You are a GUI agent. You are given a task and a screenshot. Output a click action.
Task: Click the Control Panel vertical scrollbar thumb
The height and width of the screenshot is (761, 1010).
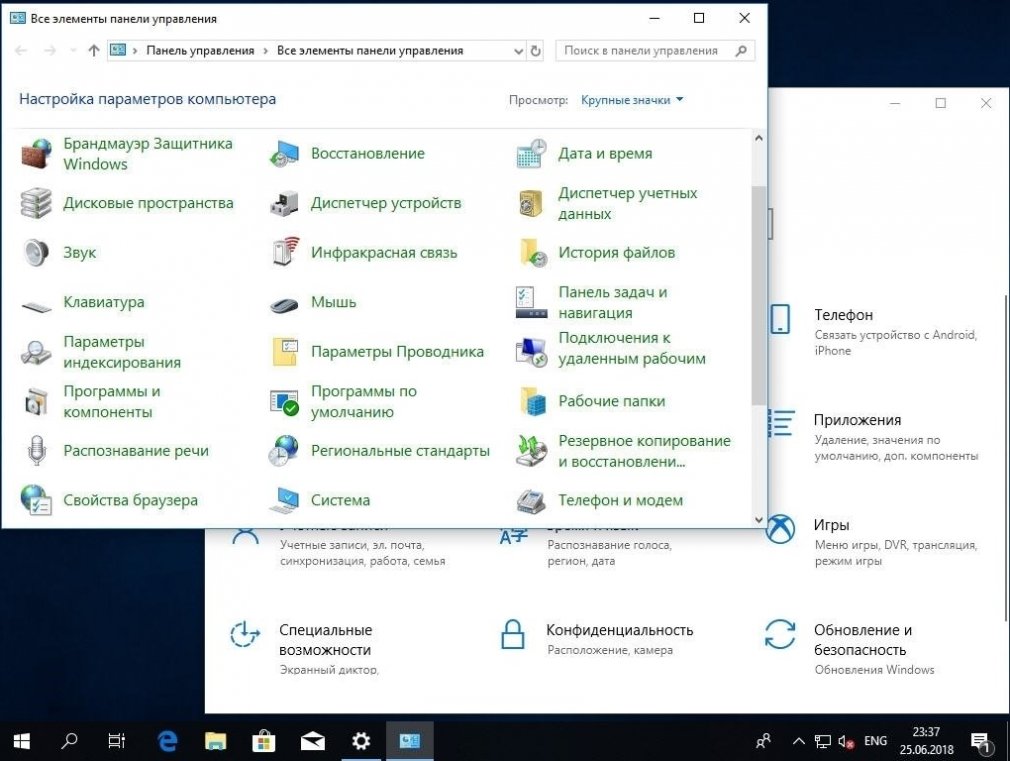coord(759,295)
